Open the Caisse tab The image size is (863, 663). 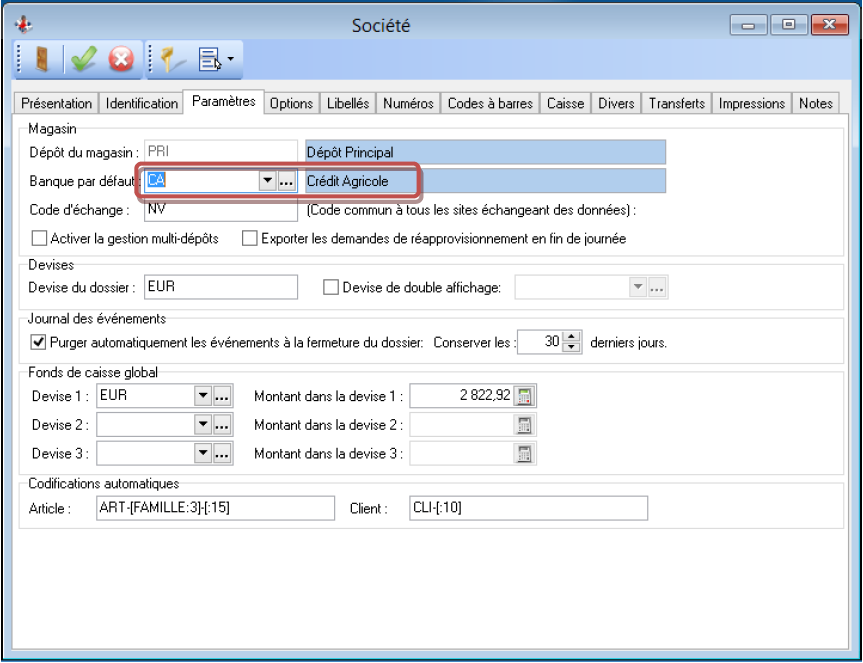[565, 103]
